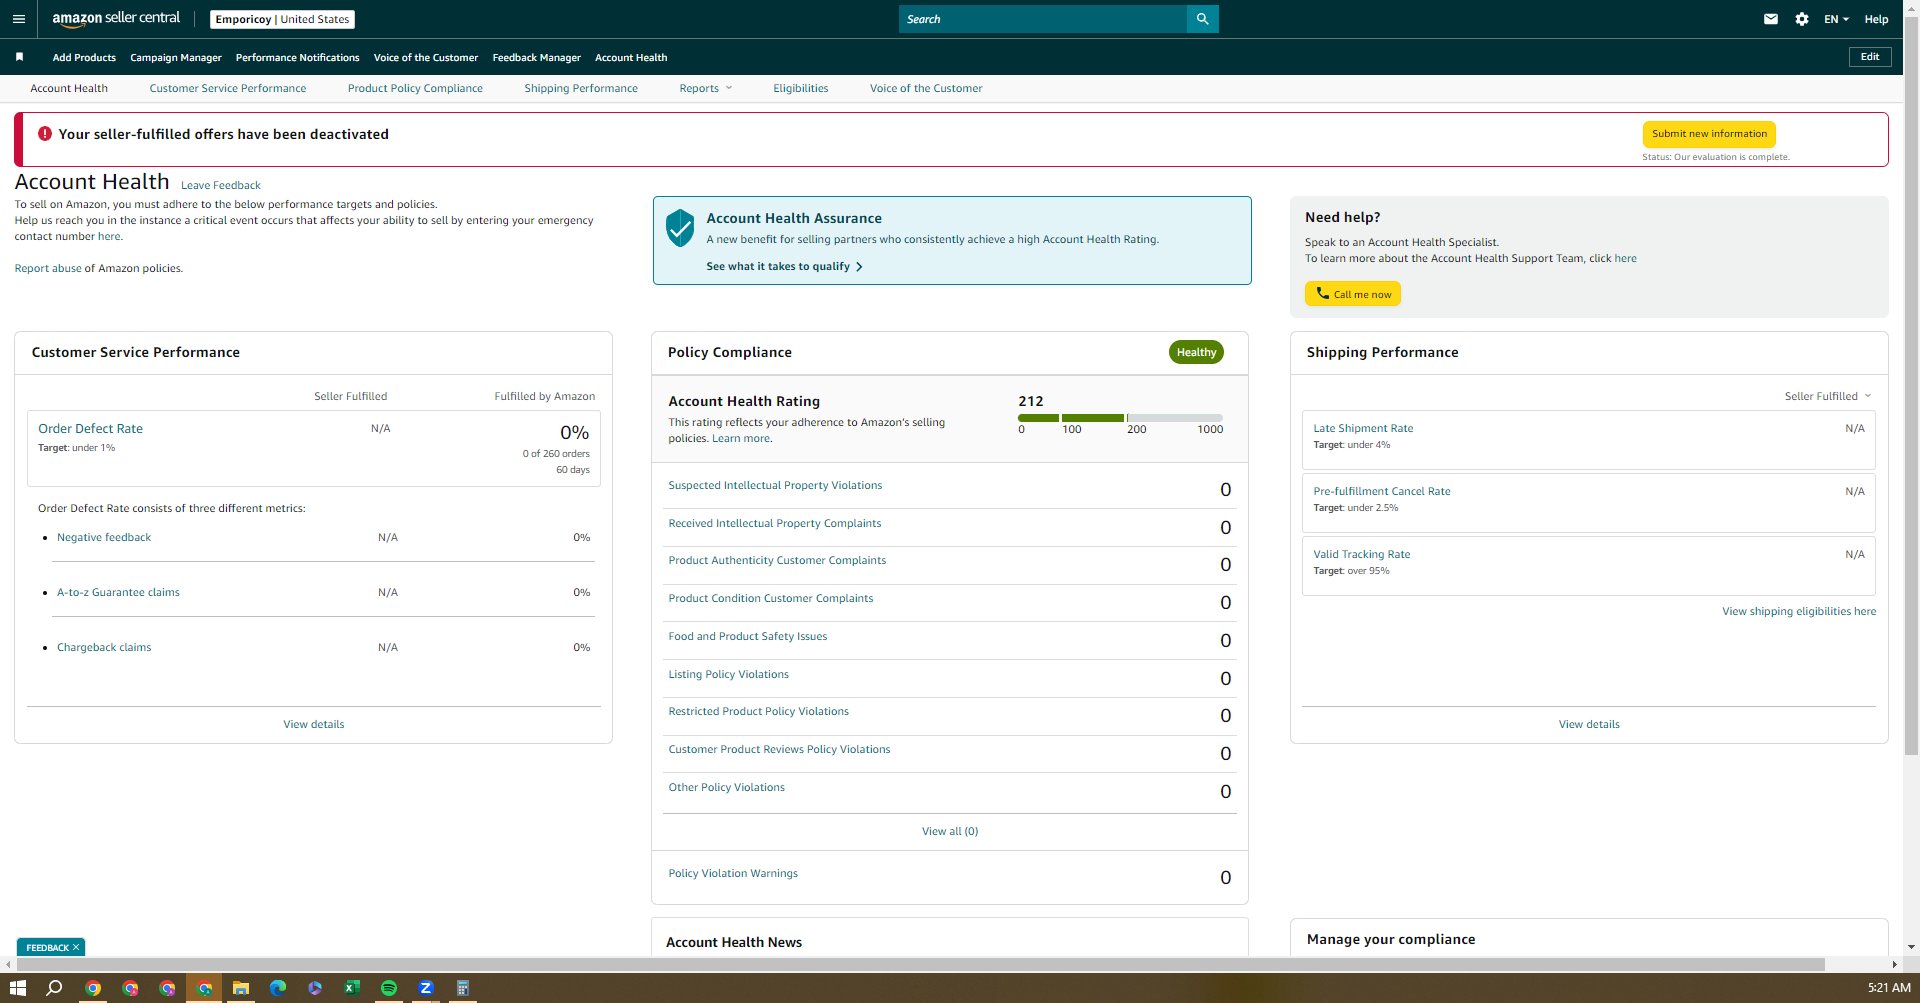Open Listing Policy Violations link
1920x1003 pixels.
click(729, 674)
